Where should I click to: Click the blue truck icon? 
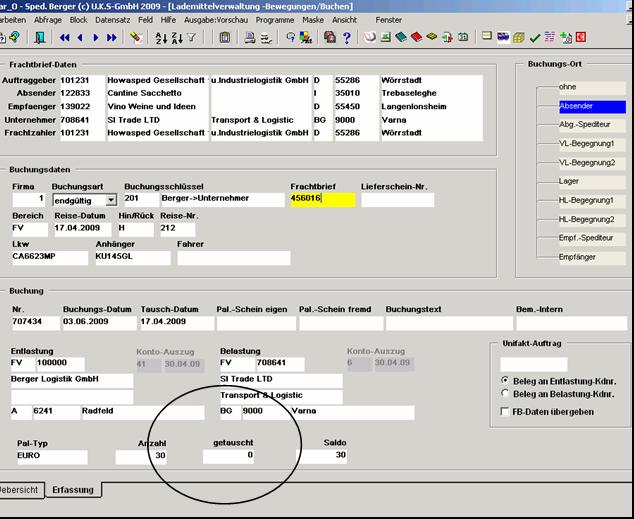coord(503,37)
